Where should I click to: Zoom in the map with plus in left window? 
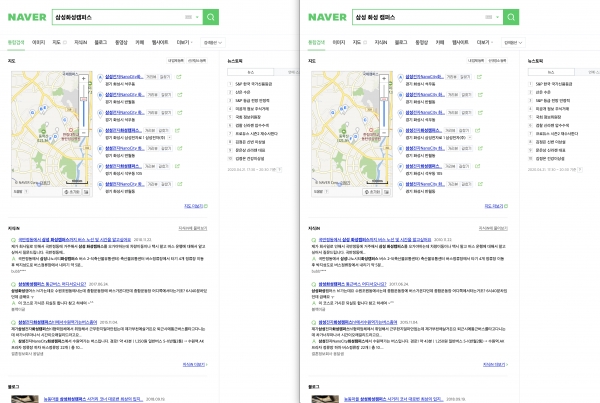click(x=83, y=79)
